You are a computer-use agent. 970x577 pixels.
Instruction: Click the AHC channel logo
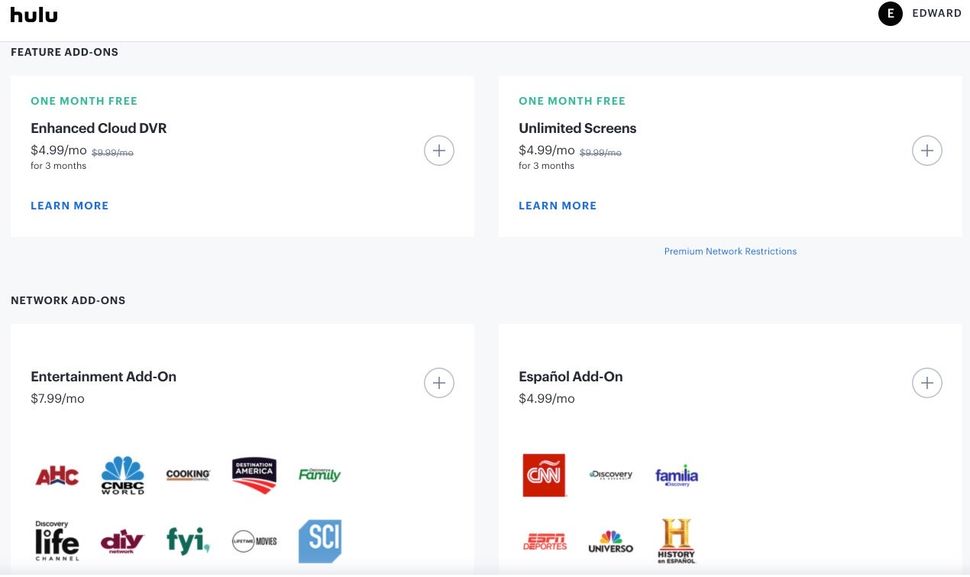56,475
